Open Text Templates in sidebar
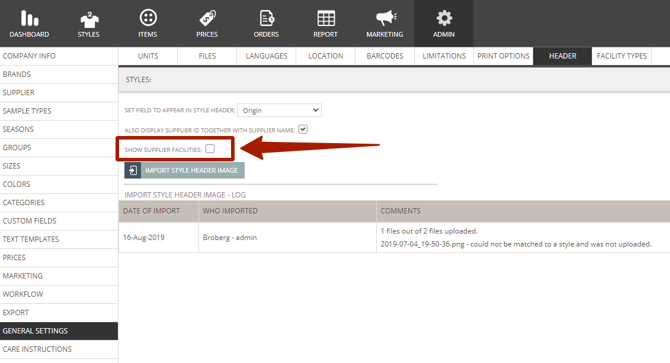 click(x=59, y=239)
